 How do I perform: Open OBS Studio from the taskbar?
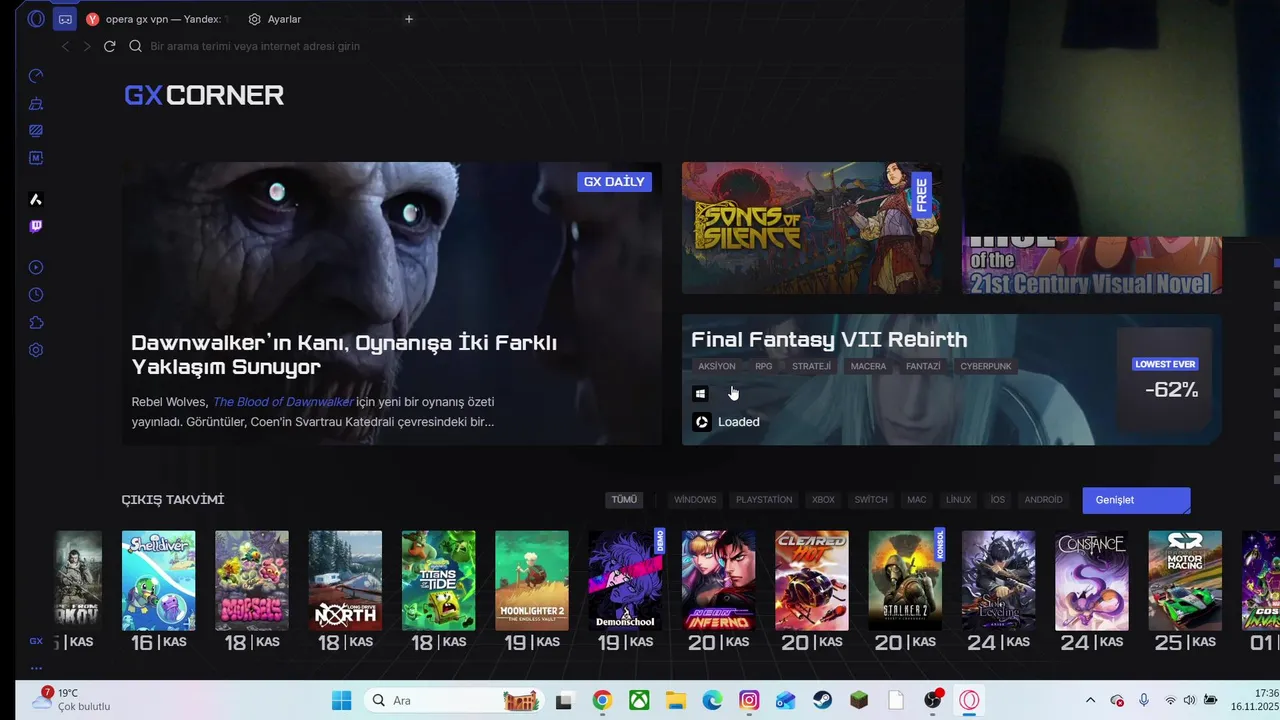[932, 700]
